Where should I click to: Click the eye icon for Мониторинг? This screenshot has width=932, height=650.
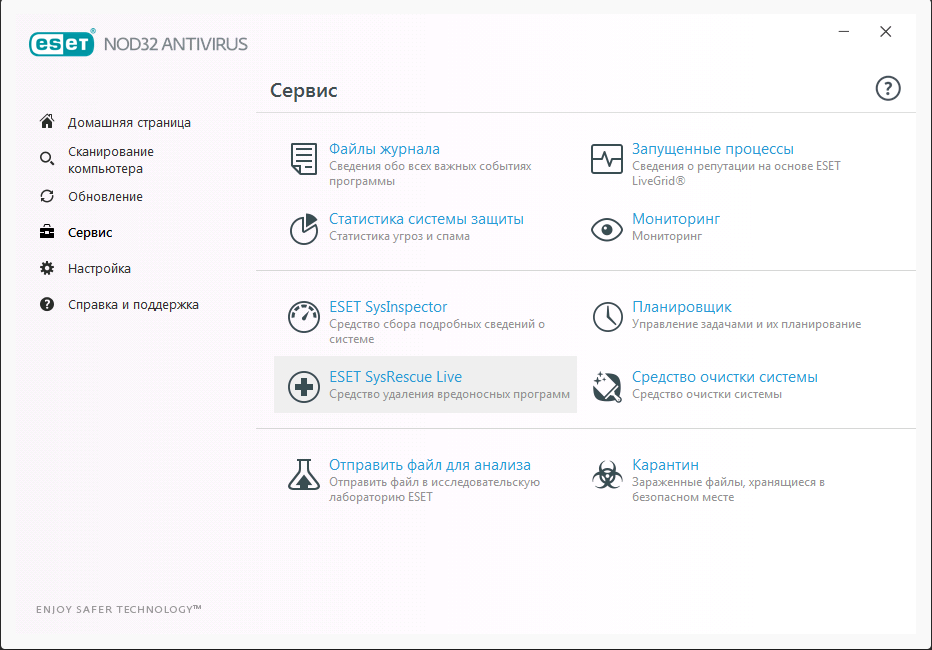(x=607, y=229)
